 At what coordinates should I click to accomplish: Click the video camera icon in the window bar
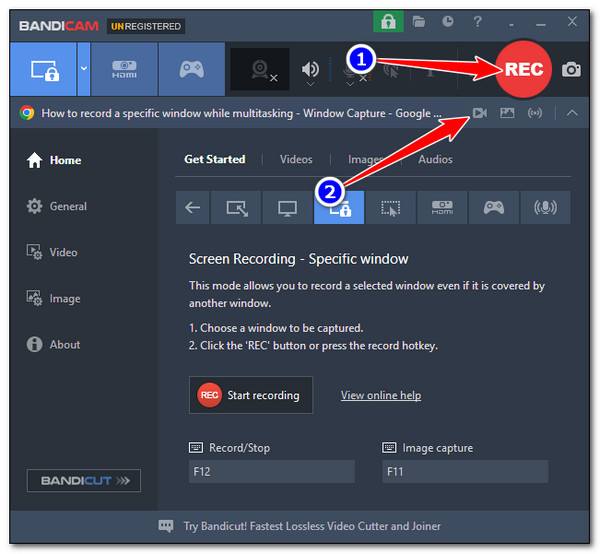(479, 113)
